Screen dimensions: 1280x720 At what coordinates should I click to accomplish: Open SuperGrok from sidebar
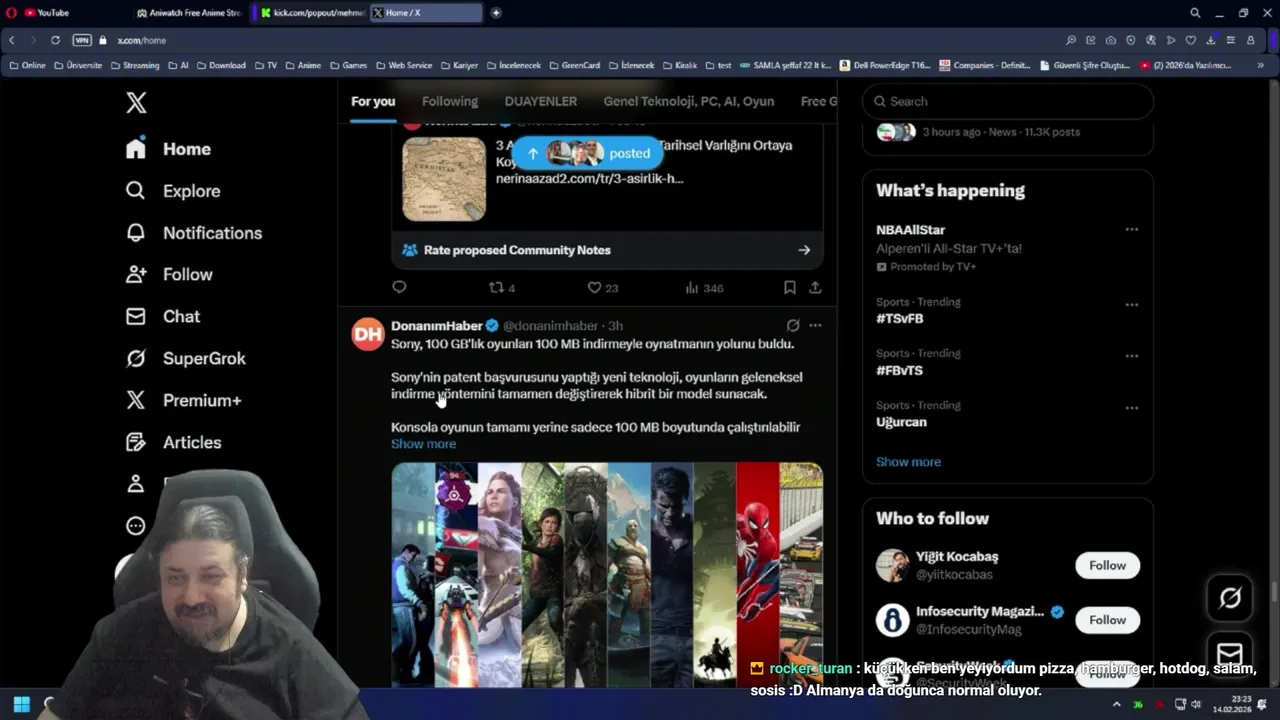185,358
